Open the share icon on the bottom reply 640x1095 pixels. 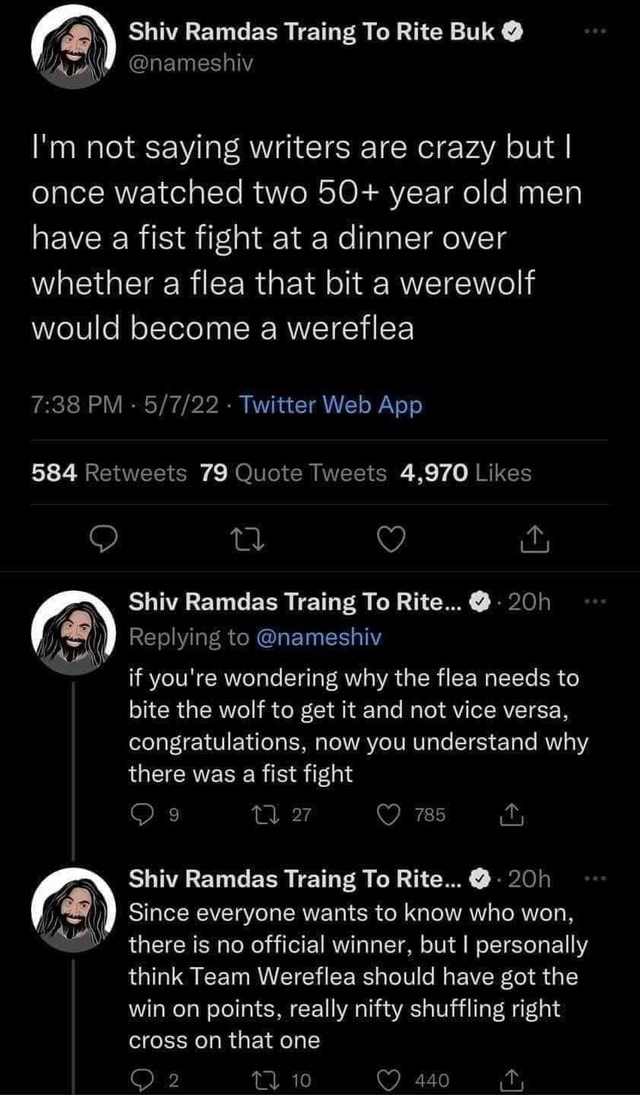click(x=510, y=1078)
